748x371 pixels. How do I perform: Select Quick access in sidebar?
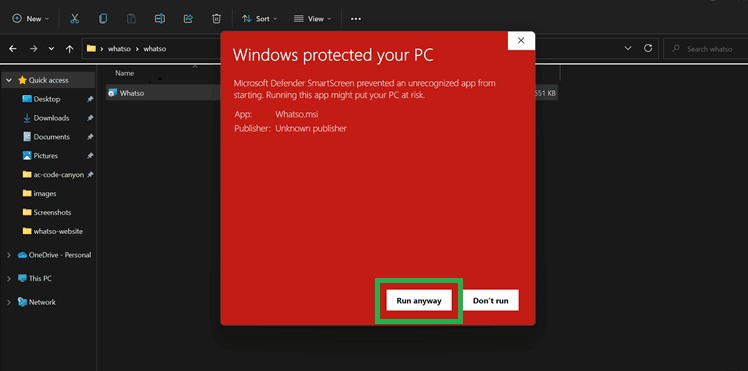(48, 80)
